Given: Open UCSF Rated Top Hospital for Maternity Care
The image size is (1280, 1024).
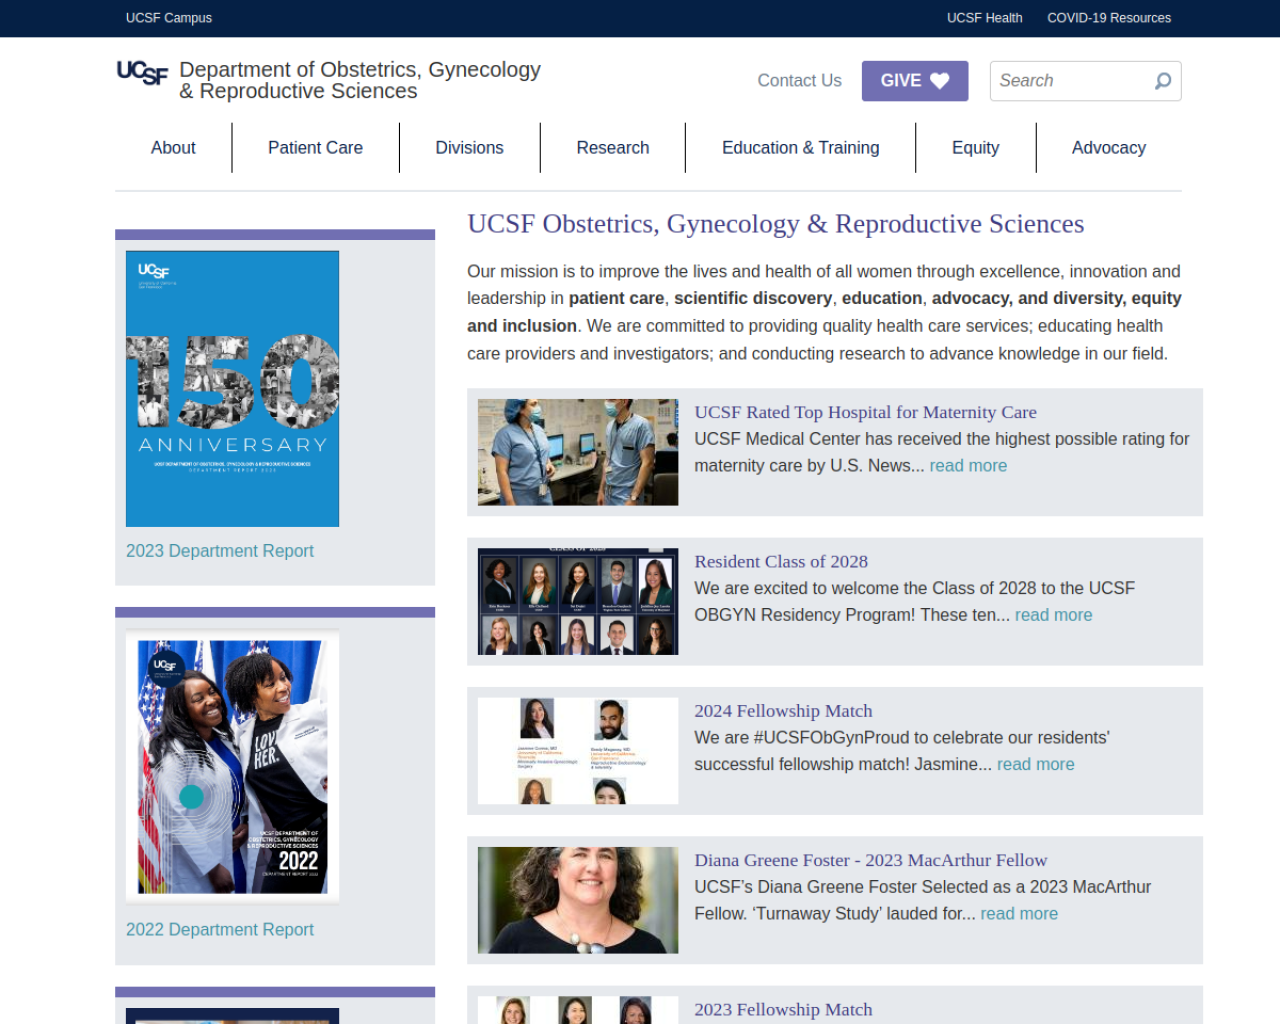Looking at the screenshot, I should click(865, 412).
